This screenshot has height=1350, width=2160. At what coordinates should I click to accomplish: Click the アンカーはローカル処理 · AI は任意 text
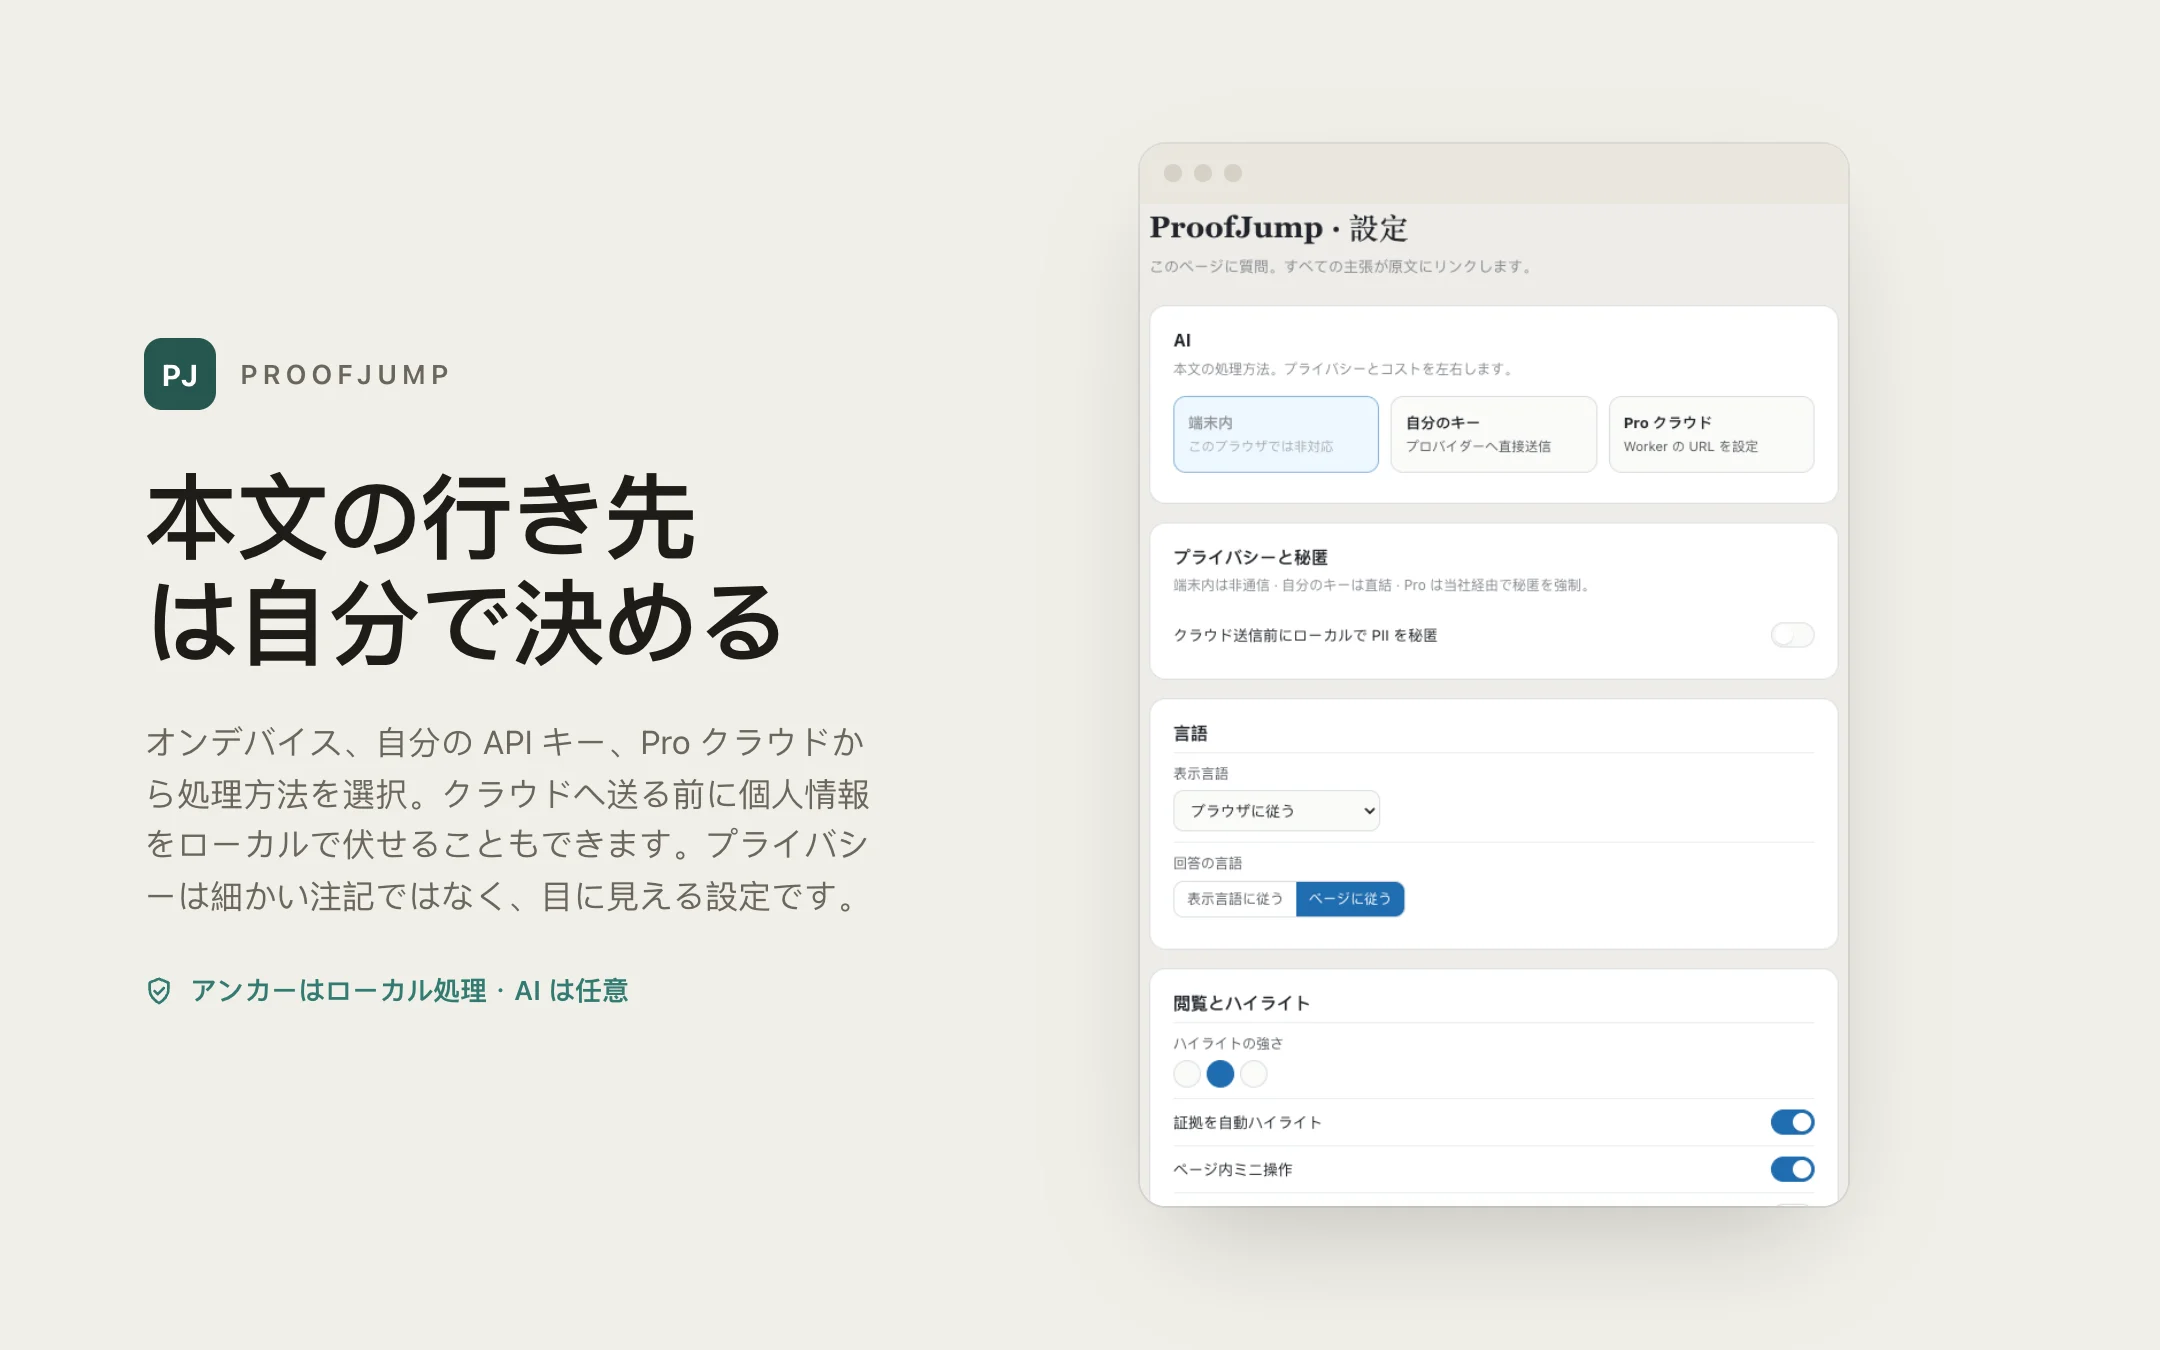(x=409, y=991)
